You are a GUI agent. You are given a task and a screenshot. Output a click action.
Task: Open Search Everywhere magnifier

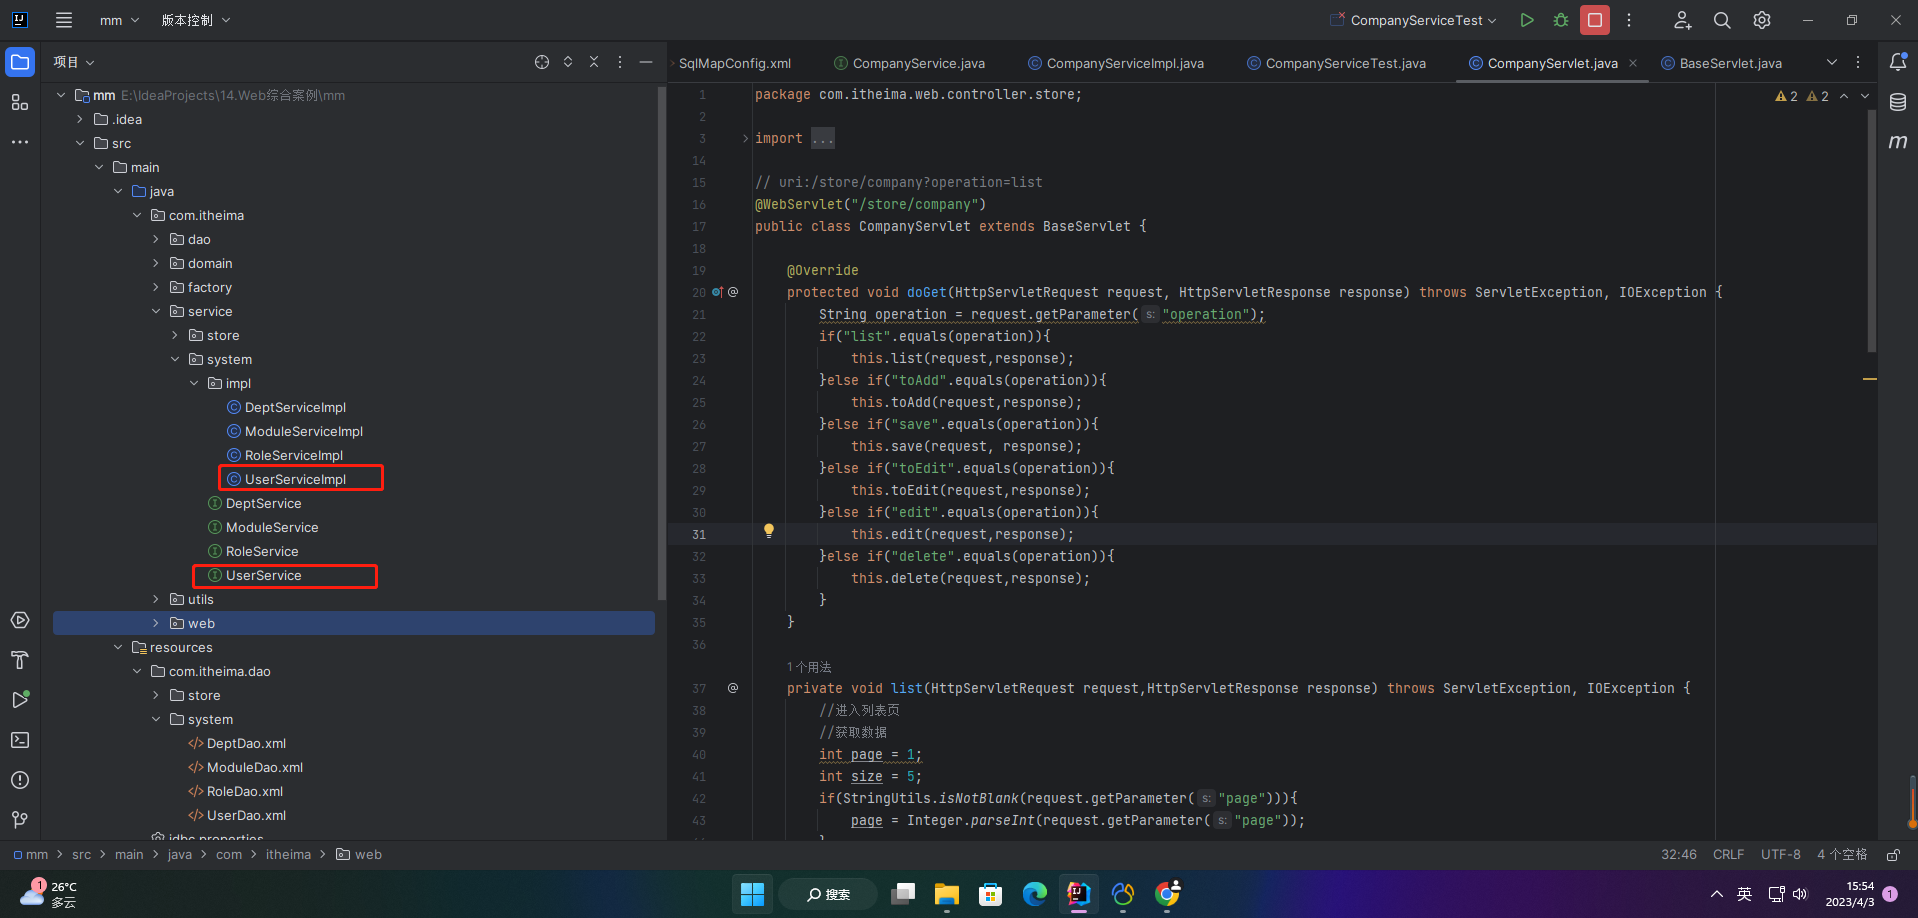(1722, 20)
